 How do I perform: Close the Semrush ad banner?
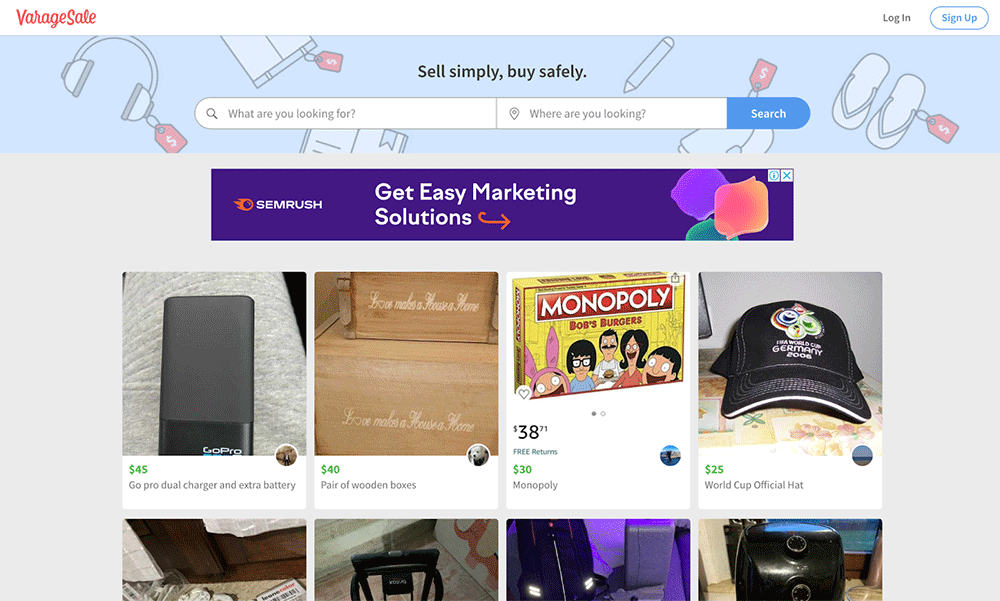[x=787, y=176]
